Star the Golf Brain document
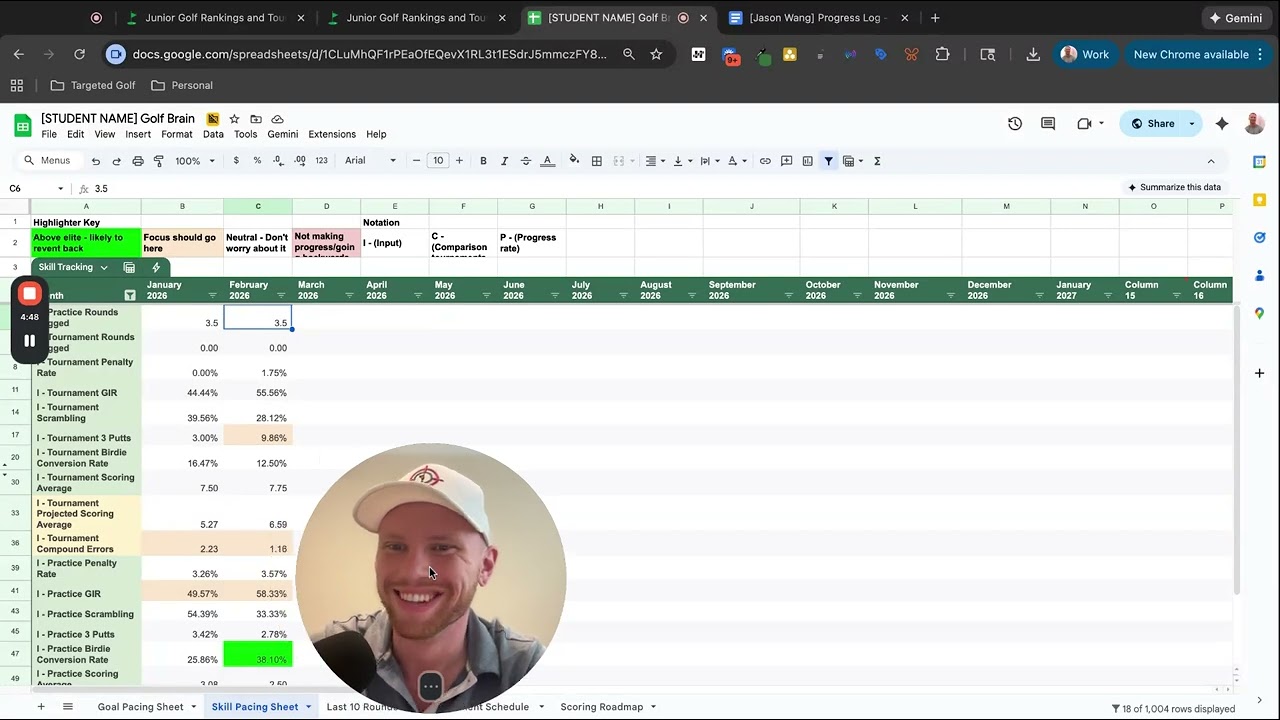Screen dimensions: 1280x720 [x=234, y=119]
